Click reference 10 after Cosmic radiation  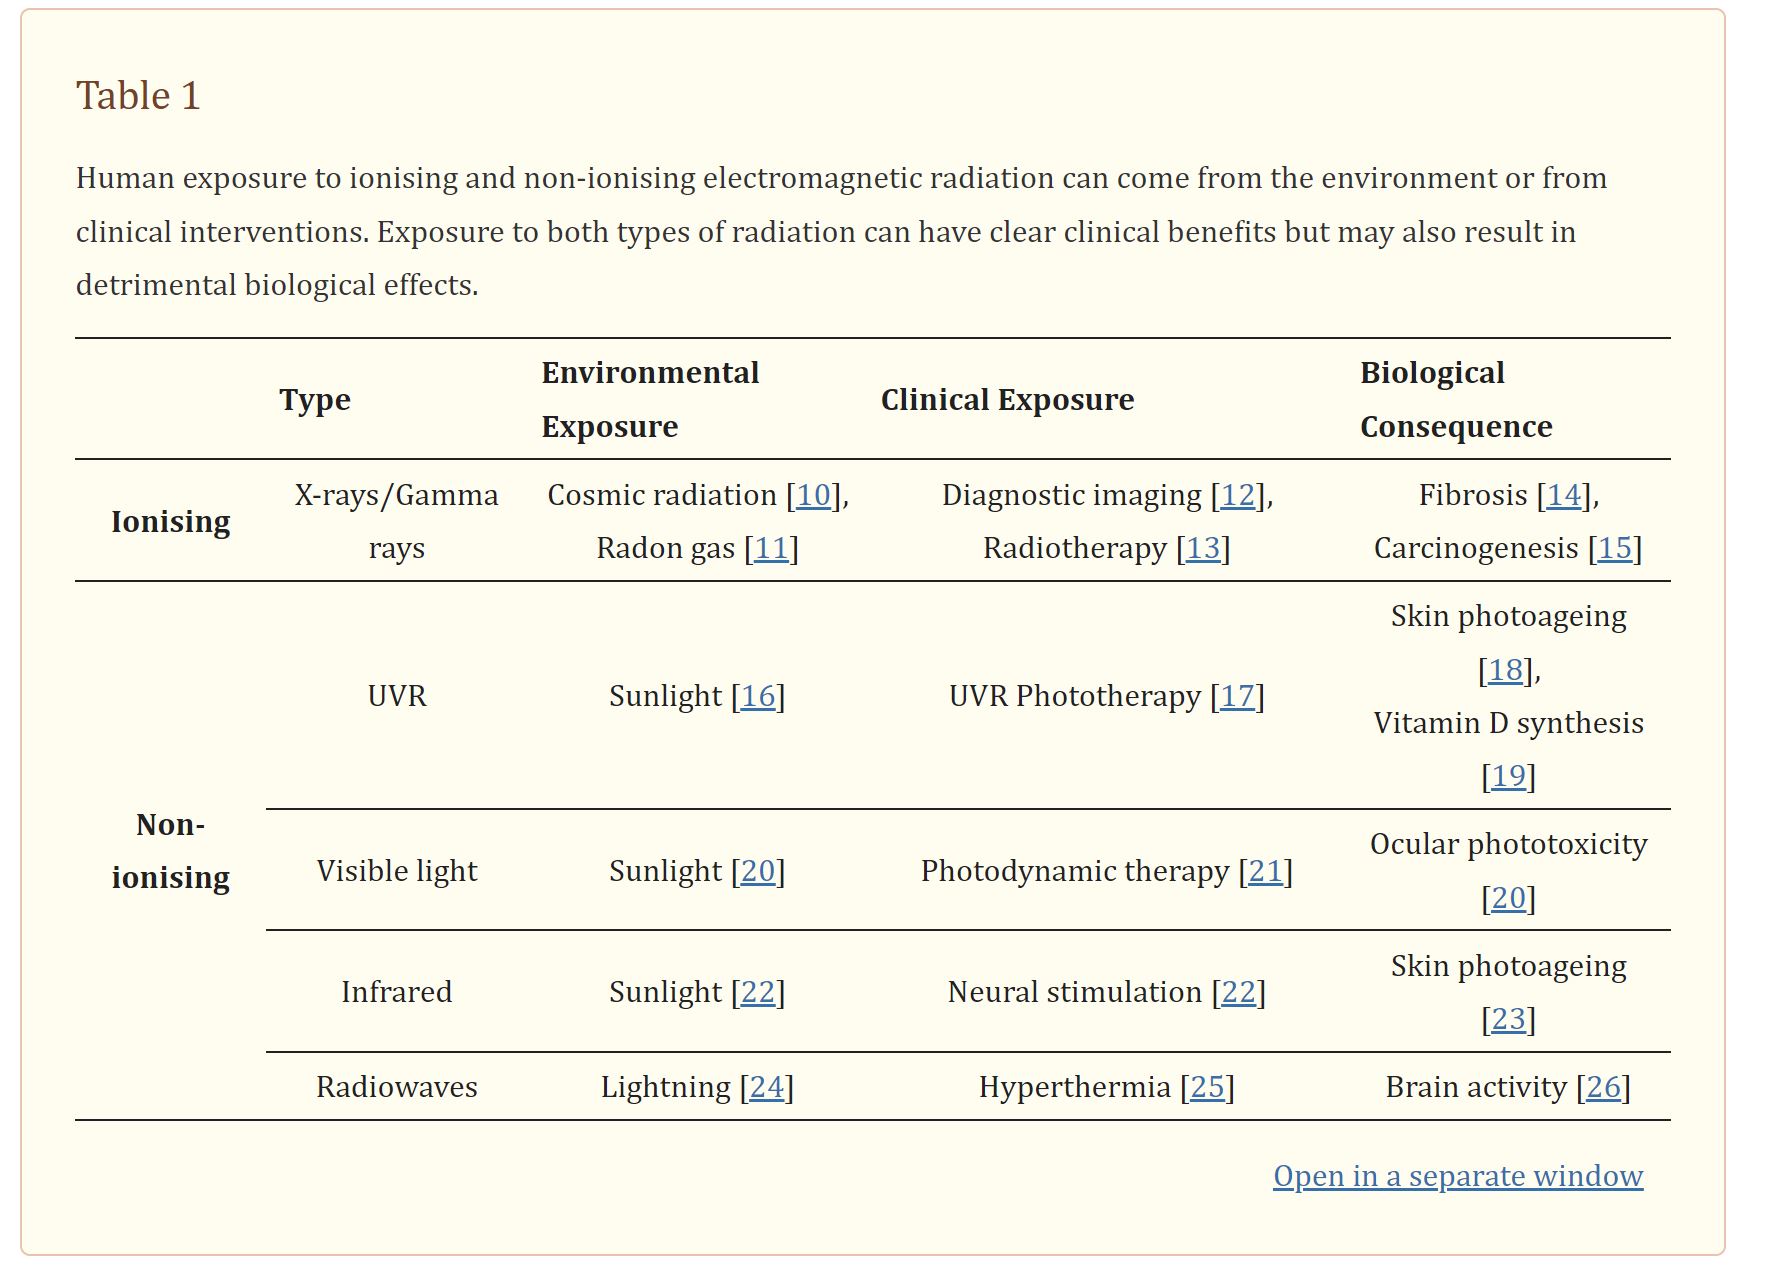[813, 495]
